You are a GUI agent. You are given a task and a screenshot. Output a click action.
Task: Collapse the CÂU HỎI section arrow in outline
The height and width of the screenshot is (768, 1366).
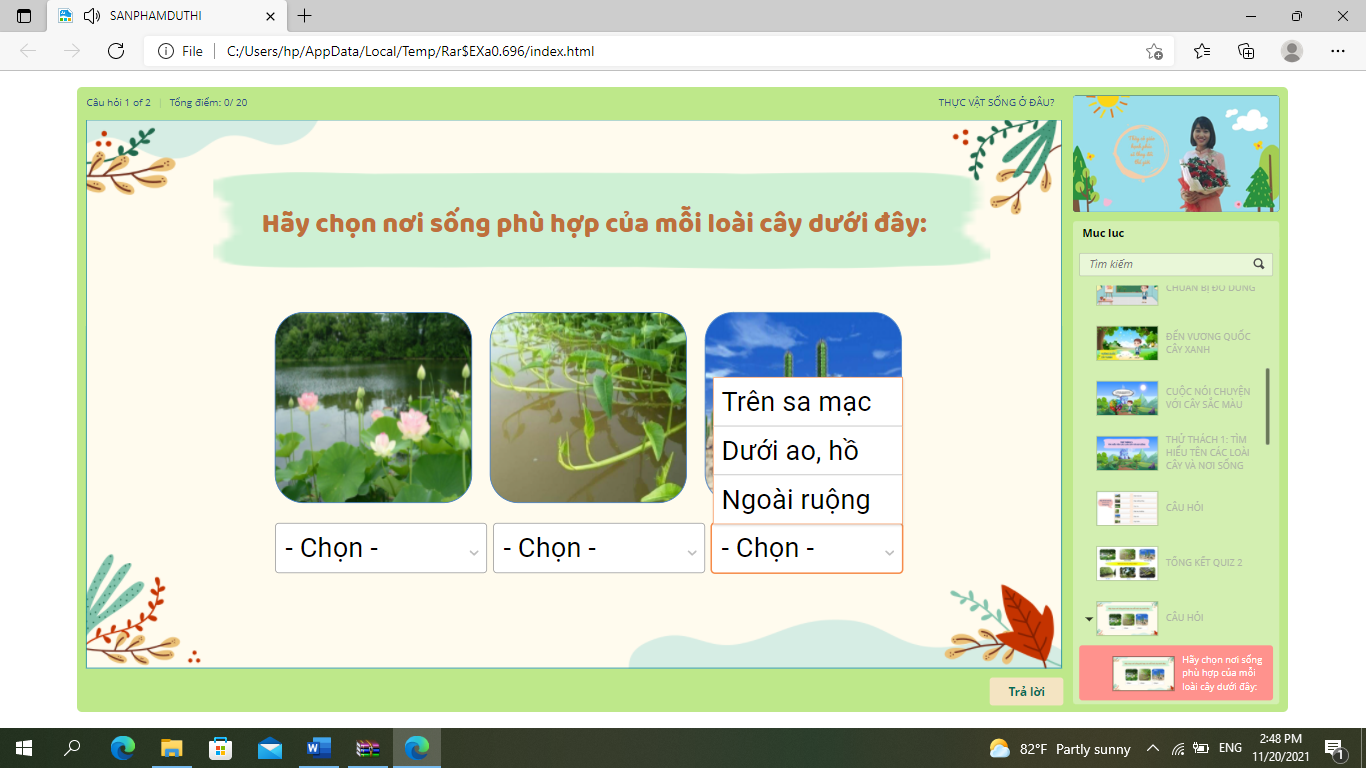(x=1088, y=619)
